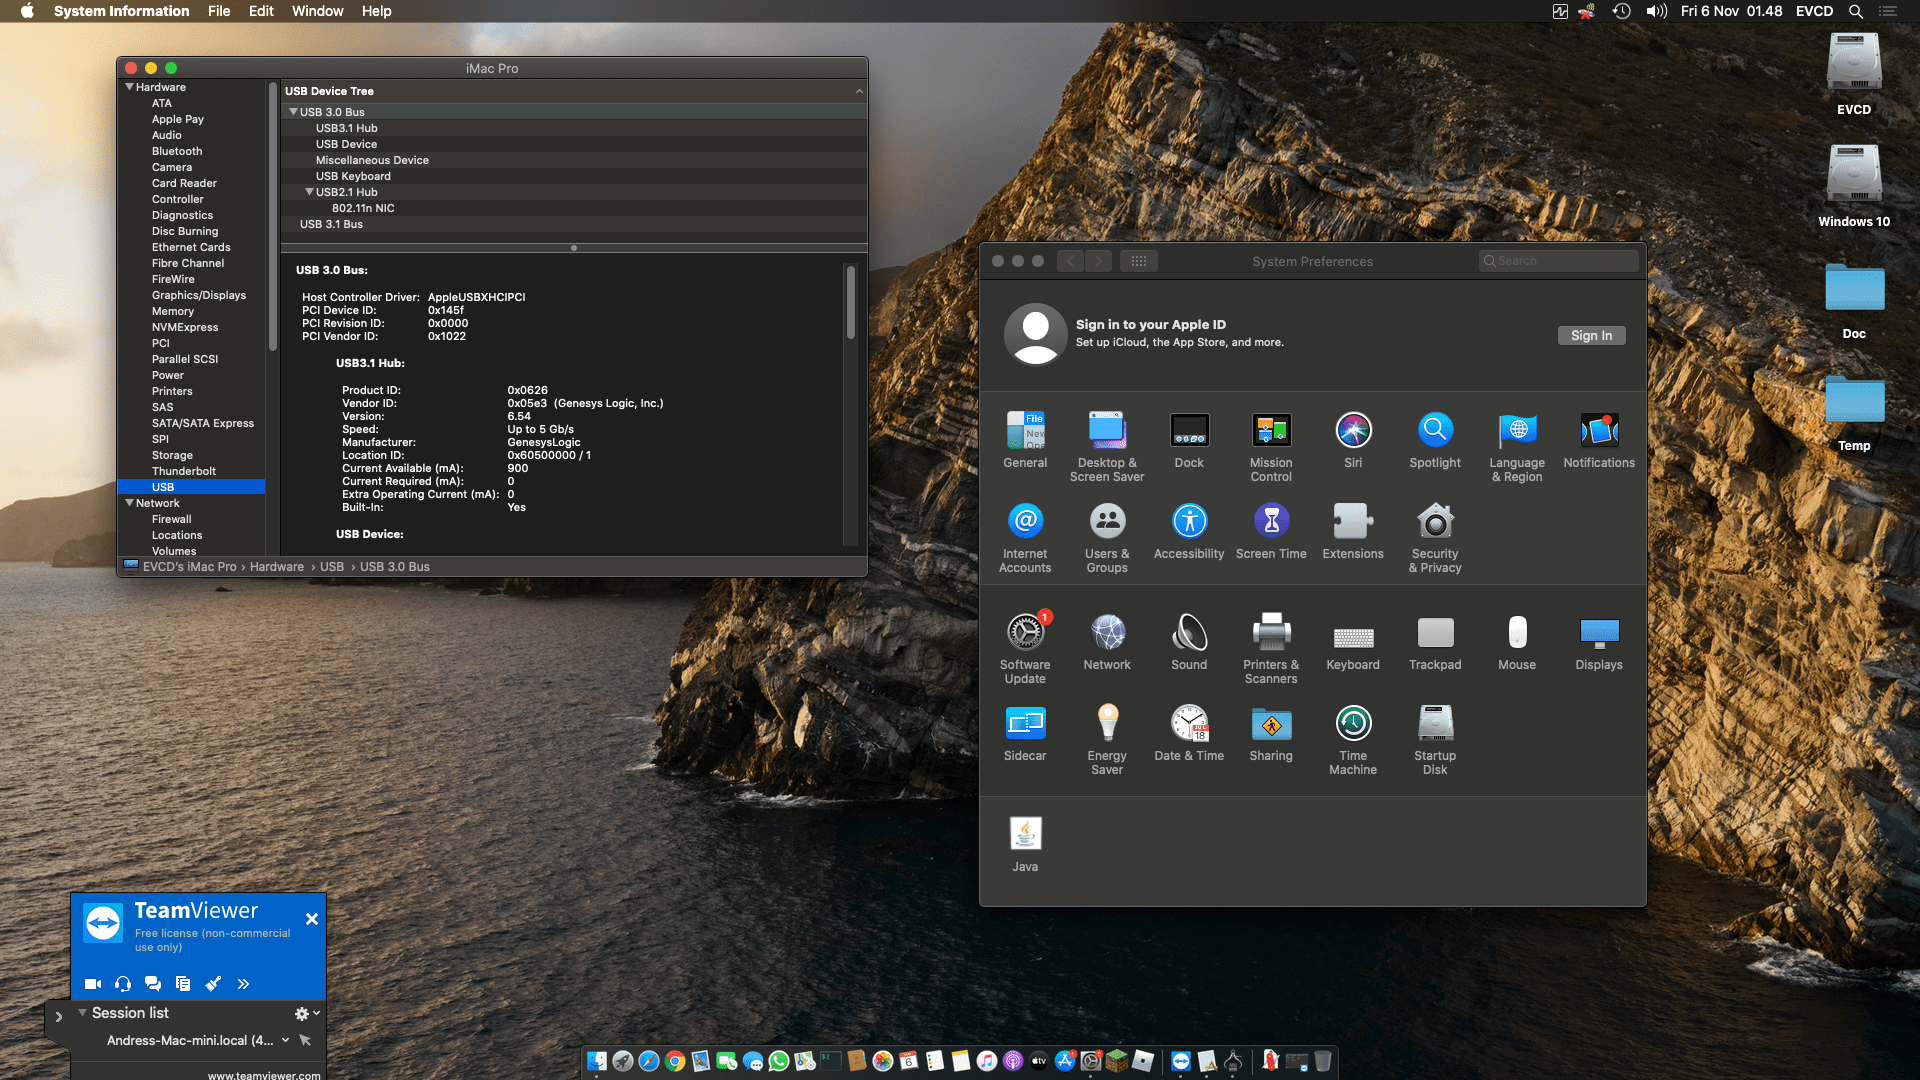Viewport: 1920px width, 1080px height.
Task: Open Time Machine preferences
Action: pos(1353,739)
